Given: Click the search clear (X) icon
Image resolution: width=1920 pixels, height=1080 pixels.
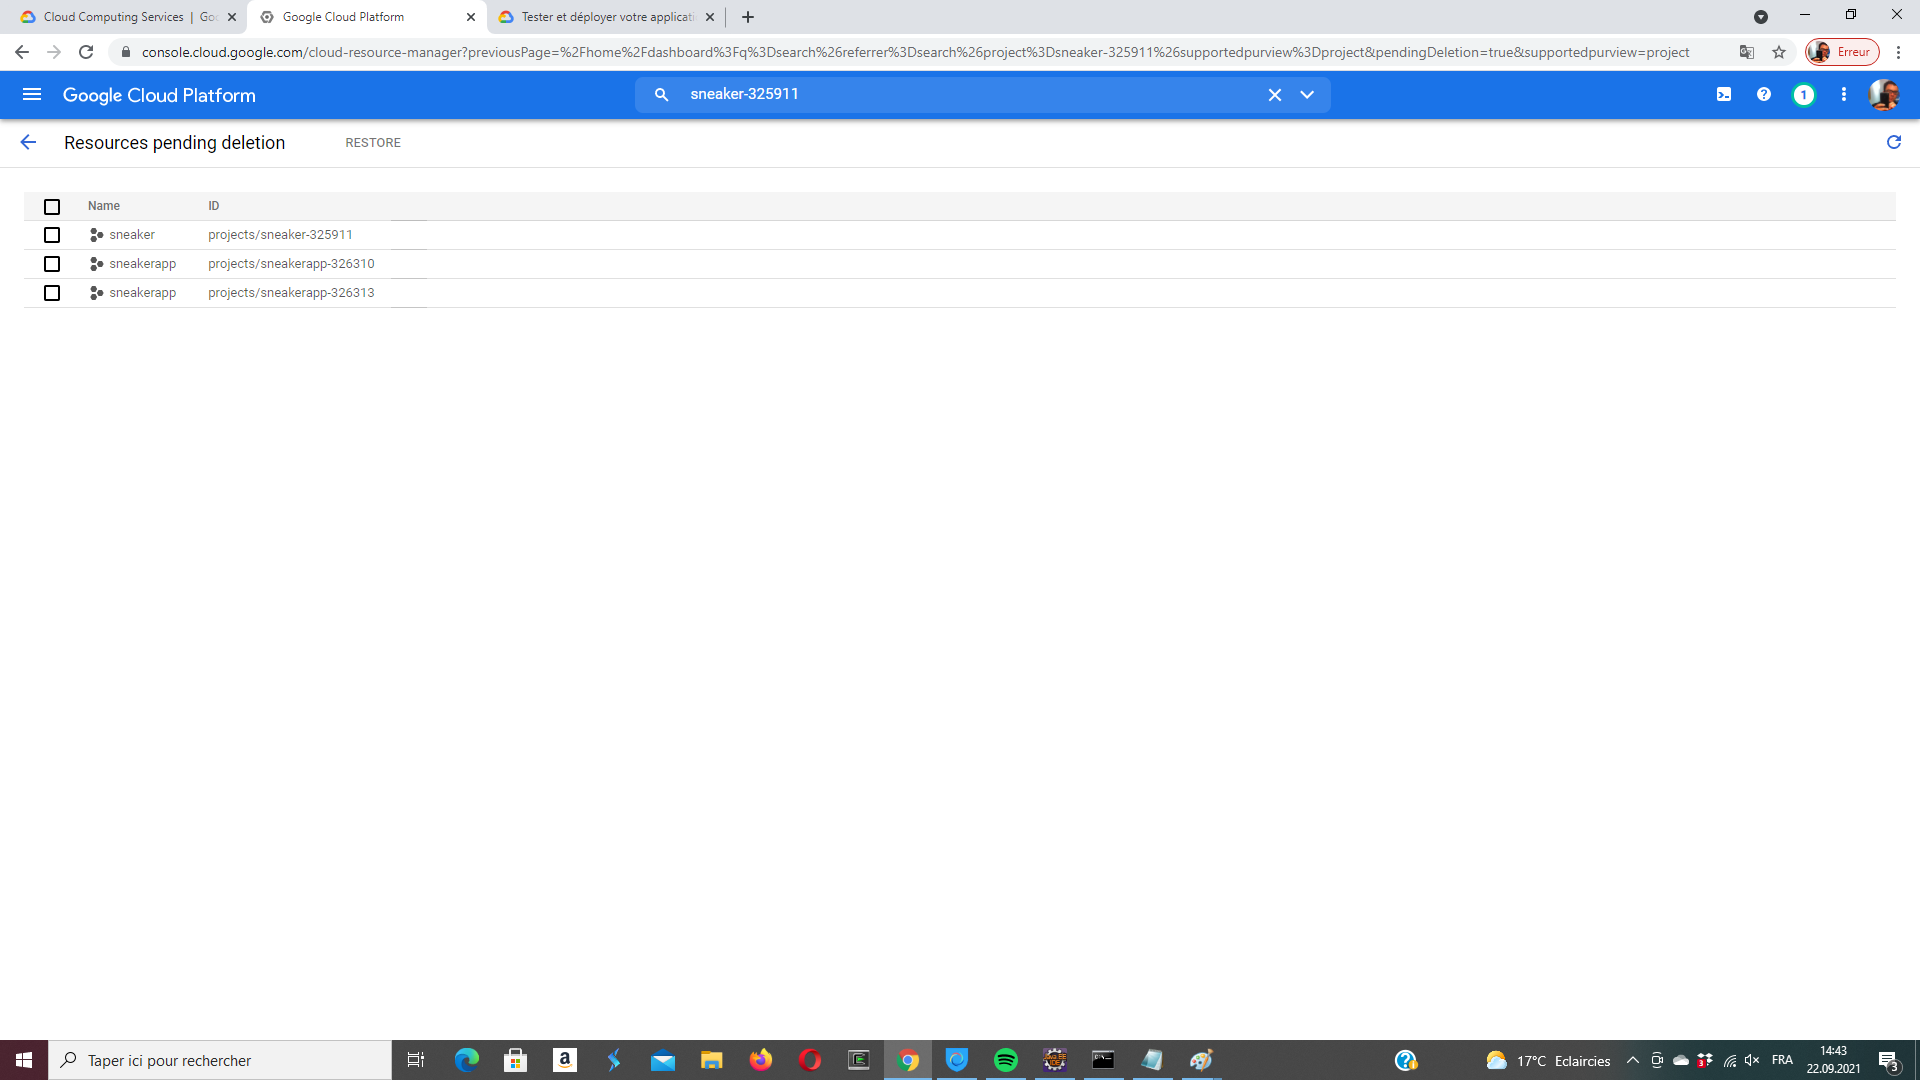Looking at the screenshot, I should [x=1274, y=94].
